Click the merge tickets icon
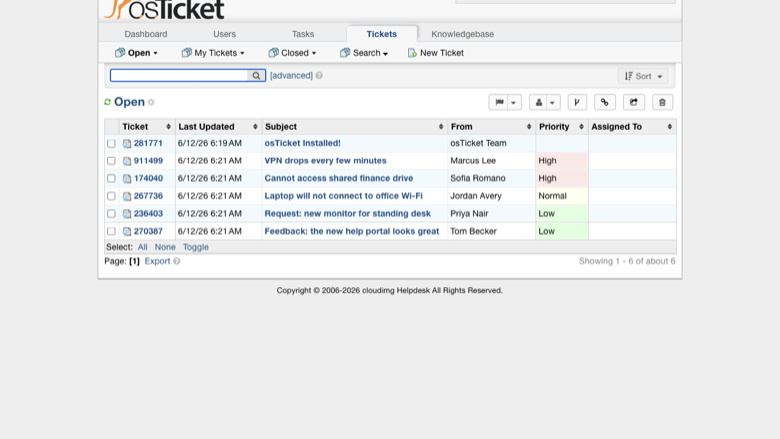This screenshot has height=439, width=780. tap(577, 102)
